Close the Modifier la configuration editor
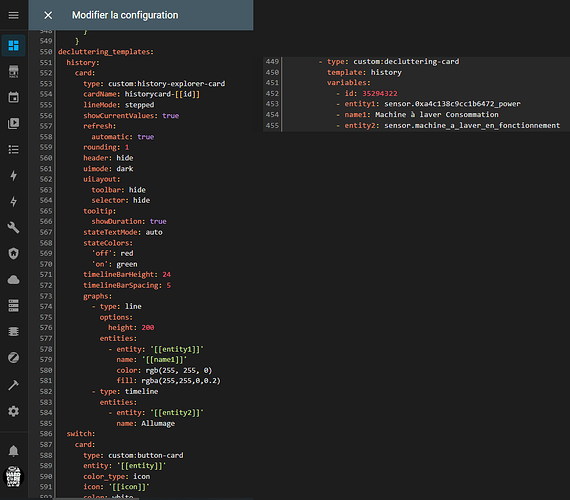570x500 pixels. point(48,15)
